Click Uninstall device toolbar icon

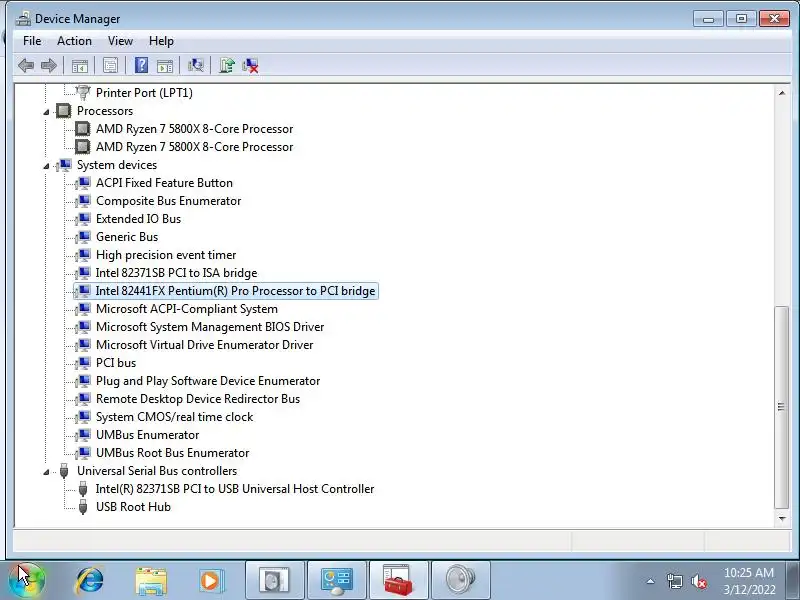click(250, 65)
